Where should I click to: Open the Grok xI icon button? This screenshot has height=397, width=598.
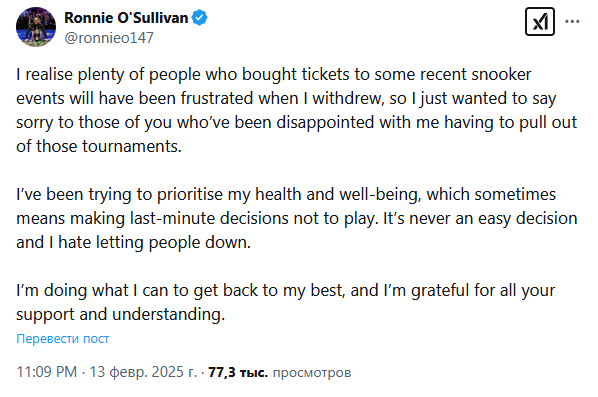[540, 22]
